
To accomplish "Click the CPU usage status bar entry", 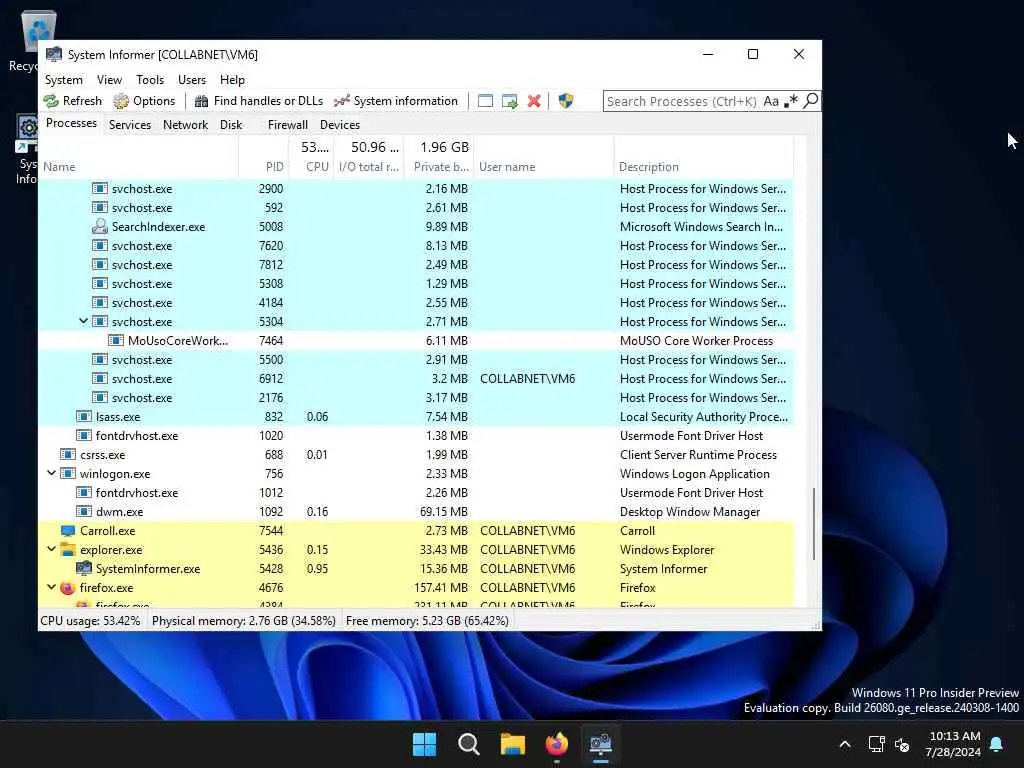I will coord(90,620).
